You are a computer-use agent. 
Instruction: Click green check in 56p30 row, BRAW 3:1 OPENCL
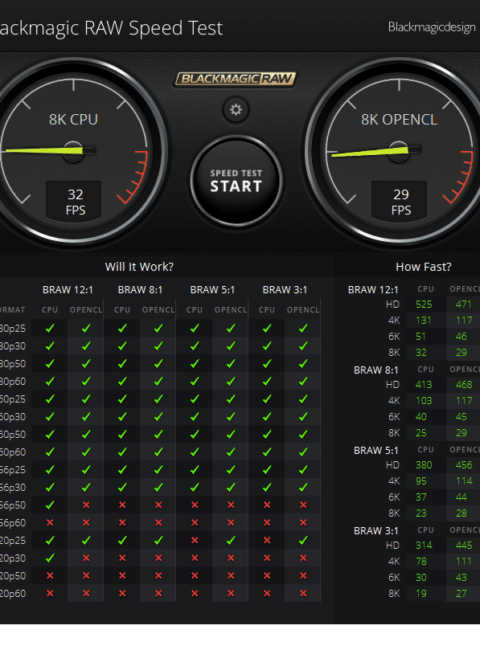pyautogui.click(x=303, y=488)
